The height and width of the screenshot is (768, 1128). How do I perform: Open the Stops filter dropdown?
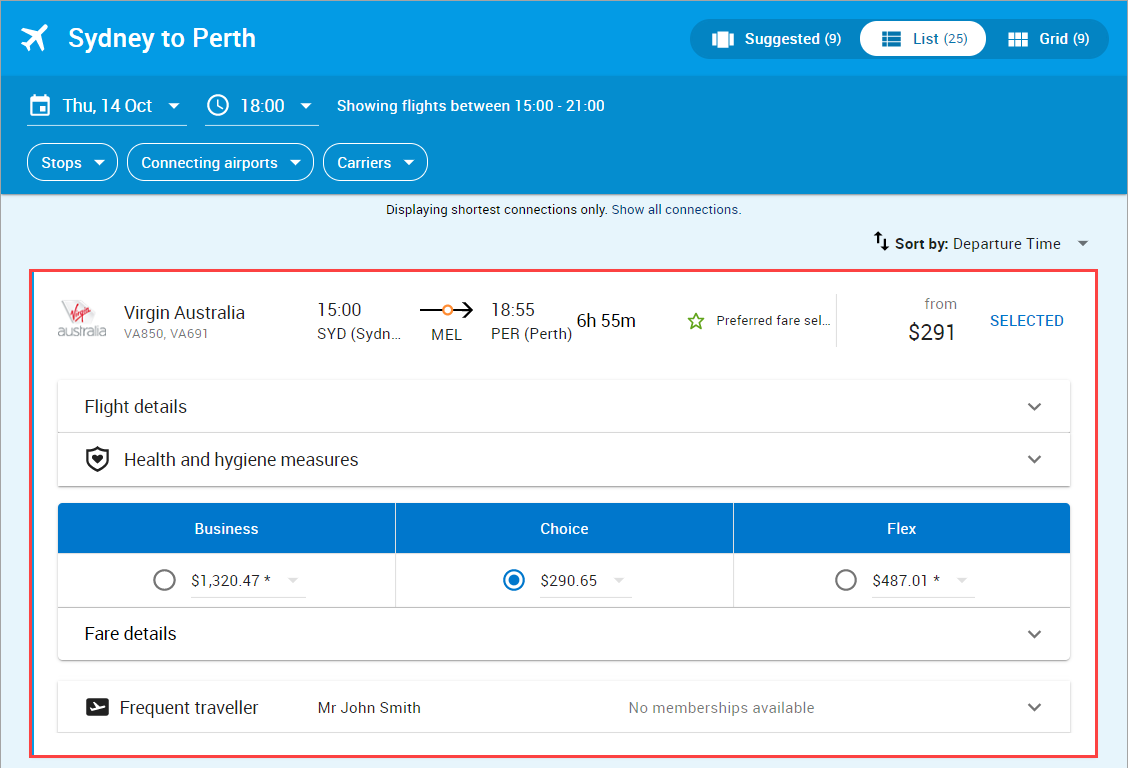pos(72,163)
